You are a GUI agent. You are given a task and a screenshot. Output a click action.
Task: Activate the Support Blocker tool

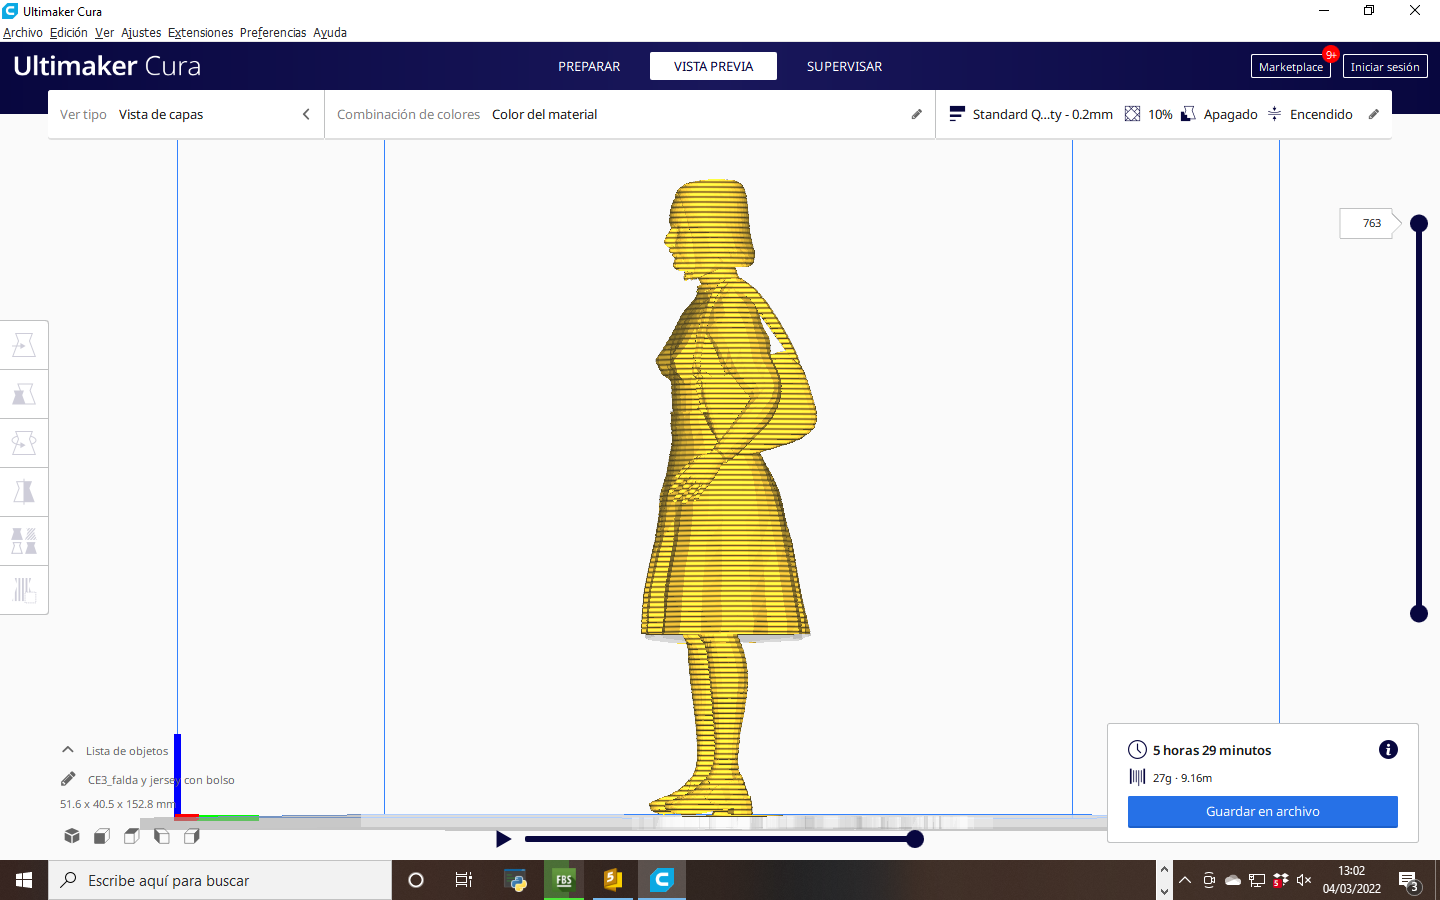coord(24,590)
